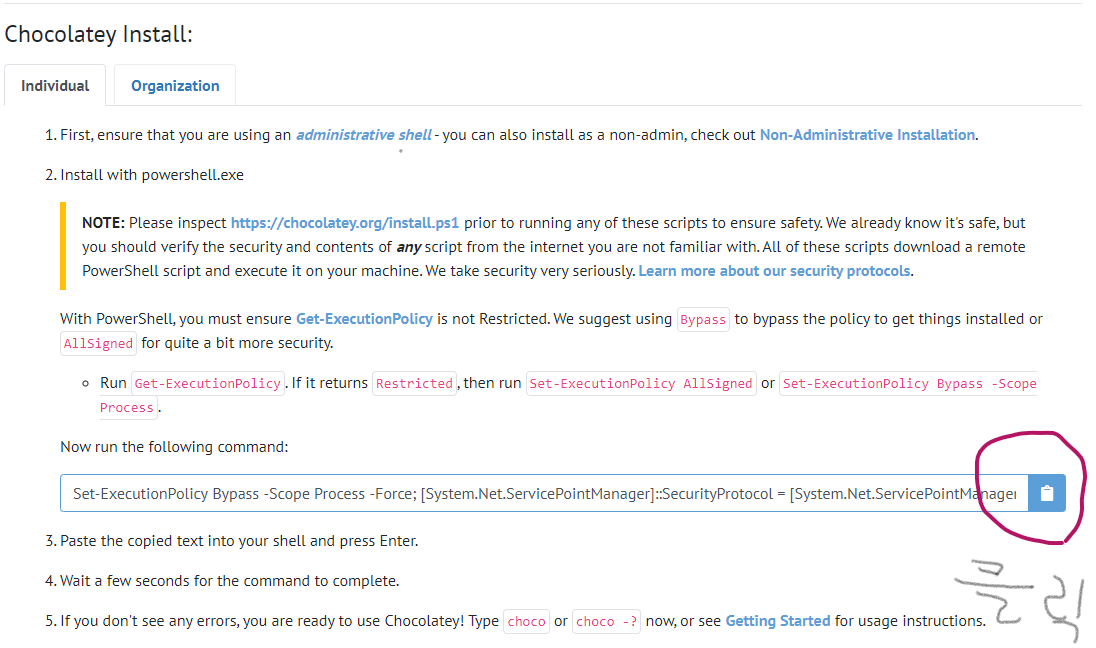Image resolution: width=1096 pixels, height=648 pixels.
Task: Click Set-ExecutionPolicy AllSigned code snippet
Action: (x=641, y=383)
